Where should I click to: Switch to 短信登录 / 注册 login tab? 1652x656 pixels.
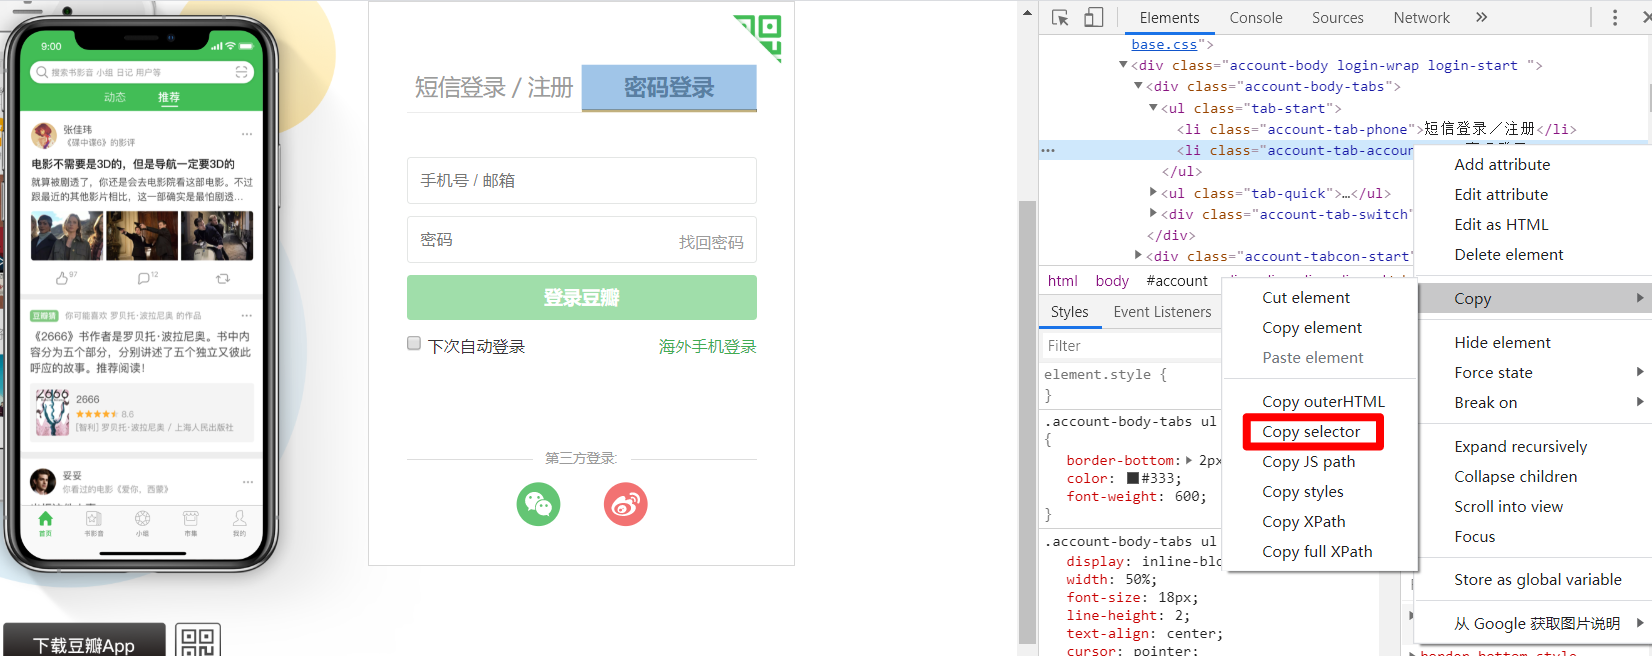(x=494, y=88)
